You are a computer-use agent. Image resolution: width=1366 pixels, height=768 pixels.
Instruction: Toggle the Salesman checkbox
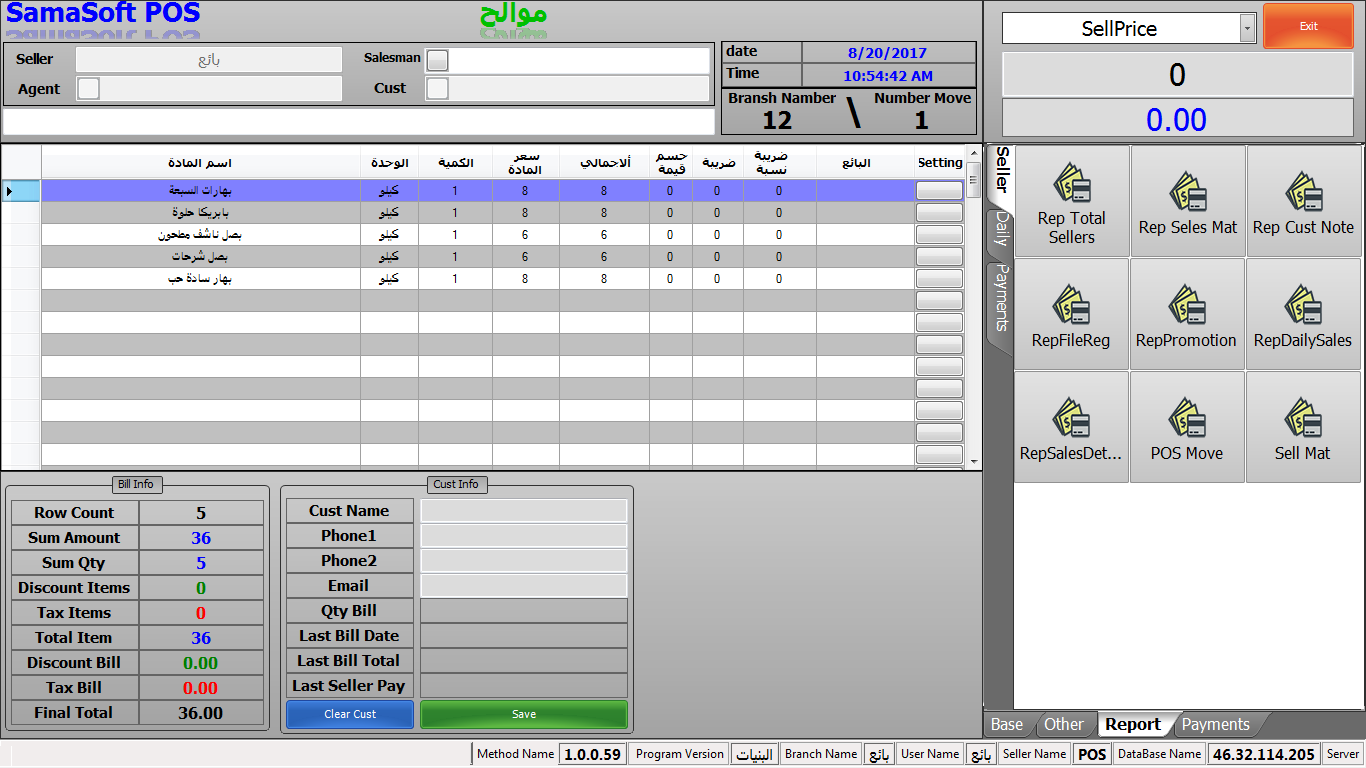point(437,61)
